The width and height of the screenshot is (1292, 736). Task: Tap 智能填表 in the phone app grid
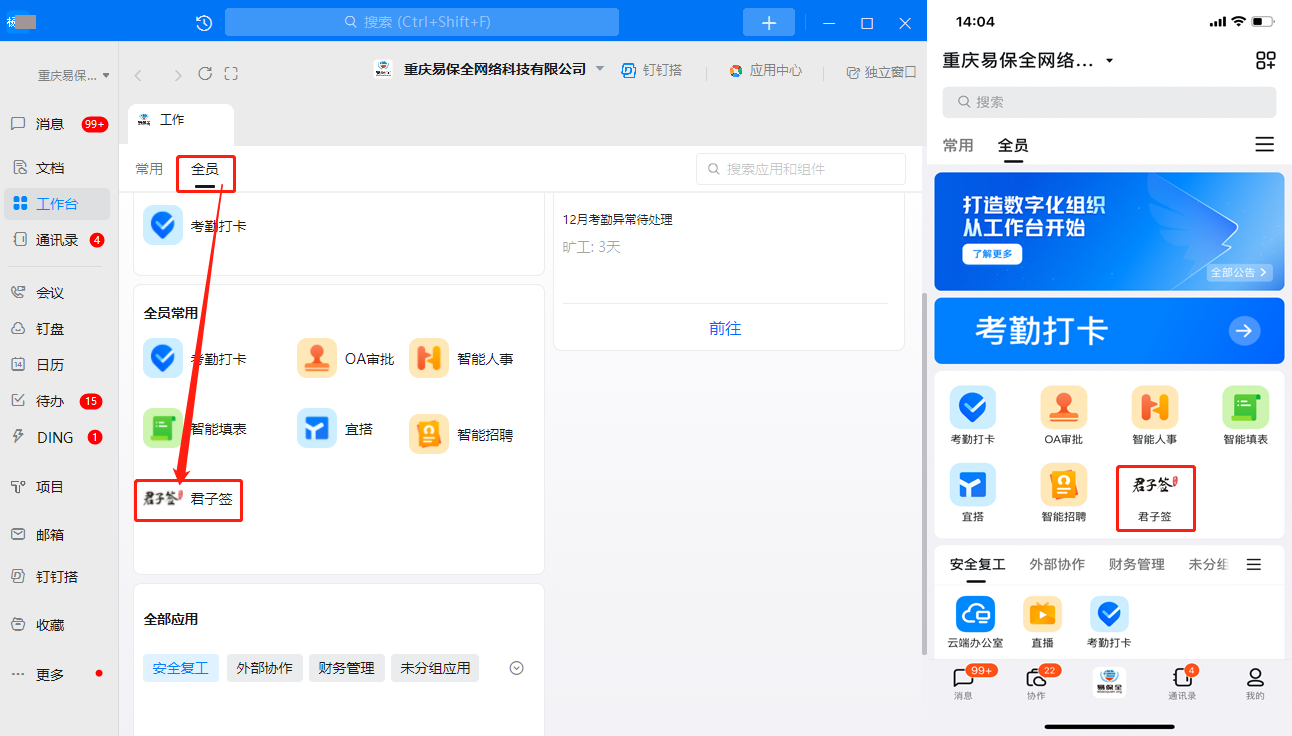click(1245, 416)
